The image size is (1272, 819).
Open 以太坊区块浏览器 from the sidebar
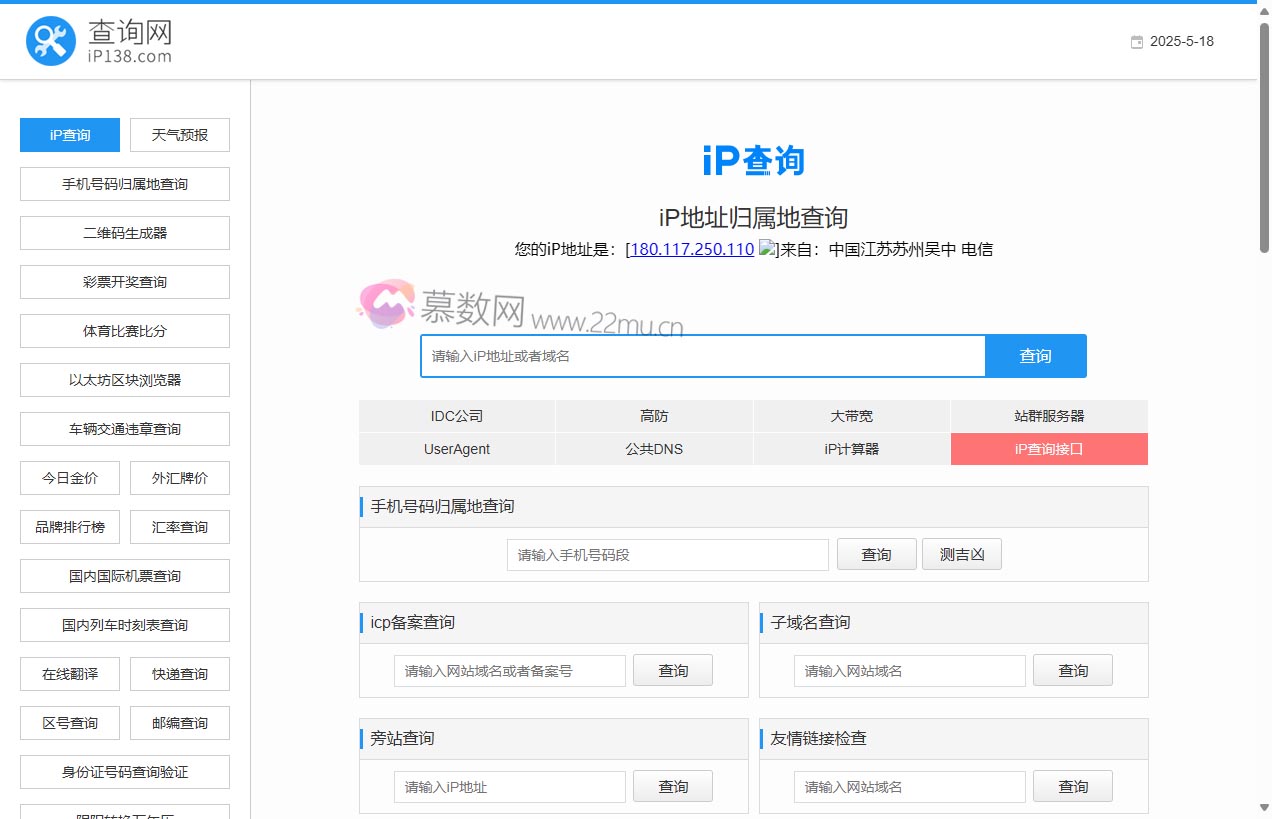pos(124,379)
